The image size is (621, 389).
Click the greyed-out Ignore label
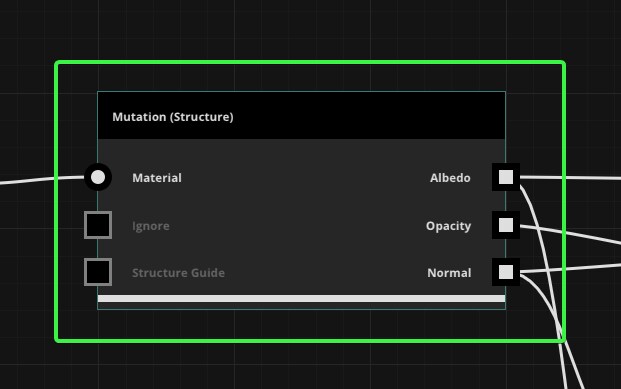tap(150, 226)
